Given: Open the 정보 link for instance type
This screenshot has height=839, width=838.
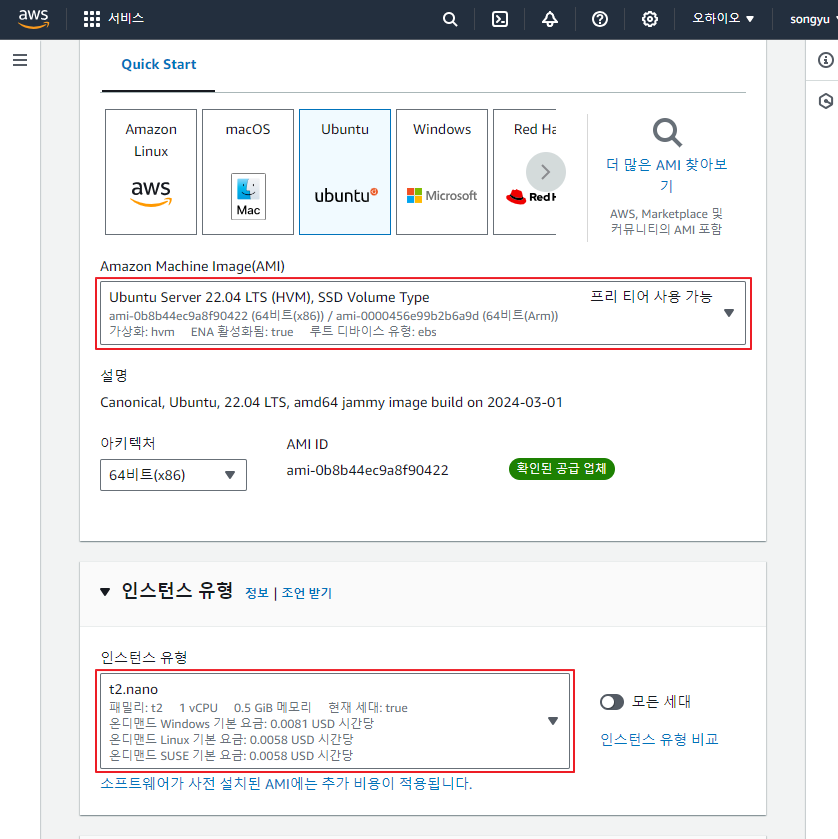Looking at the screenshot, I should (x=256, y=593).
